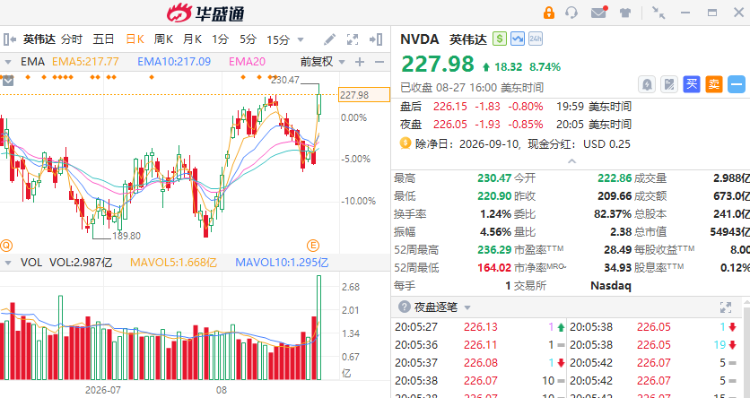Click the orange 卖 sell button
750x398 pixels.
714,85
